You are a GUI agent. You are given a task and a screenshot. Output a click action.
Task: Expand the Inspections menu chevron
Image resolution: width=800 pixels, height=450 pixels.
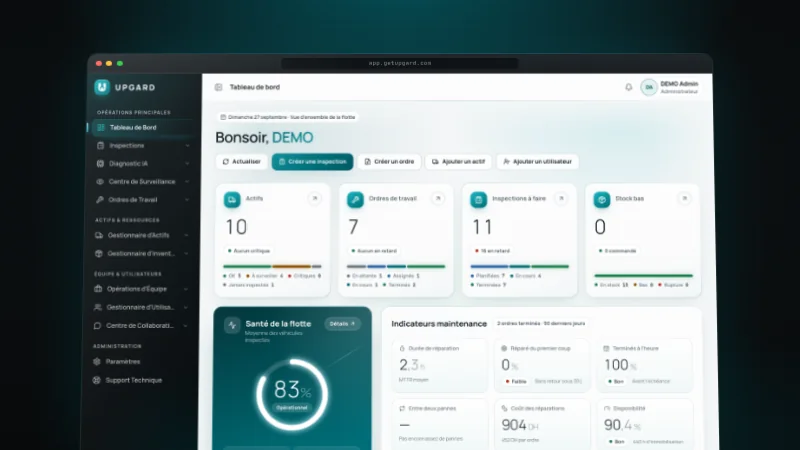tap(187, 146)
